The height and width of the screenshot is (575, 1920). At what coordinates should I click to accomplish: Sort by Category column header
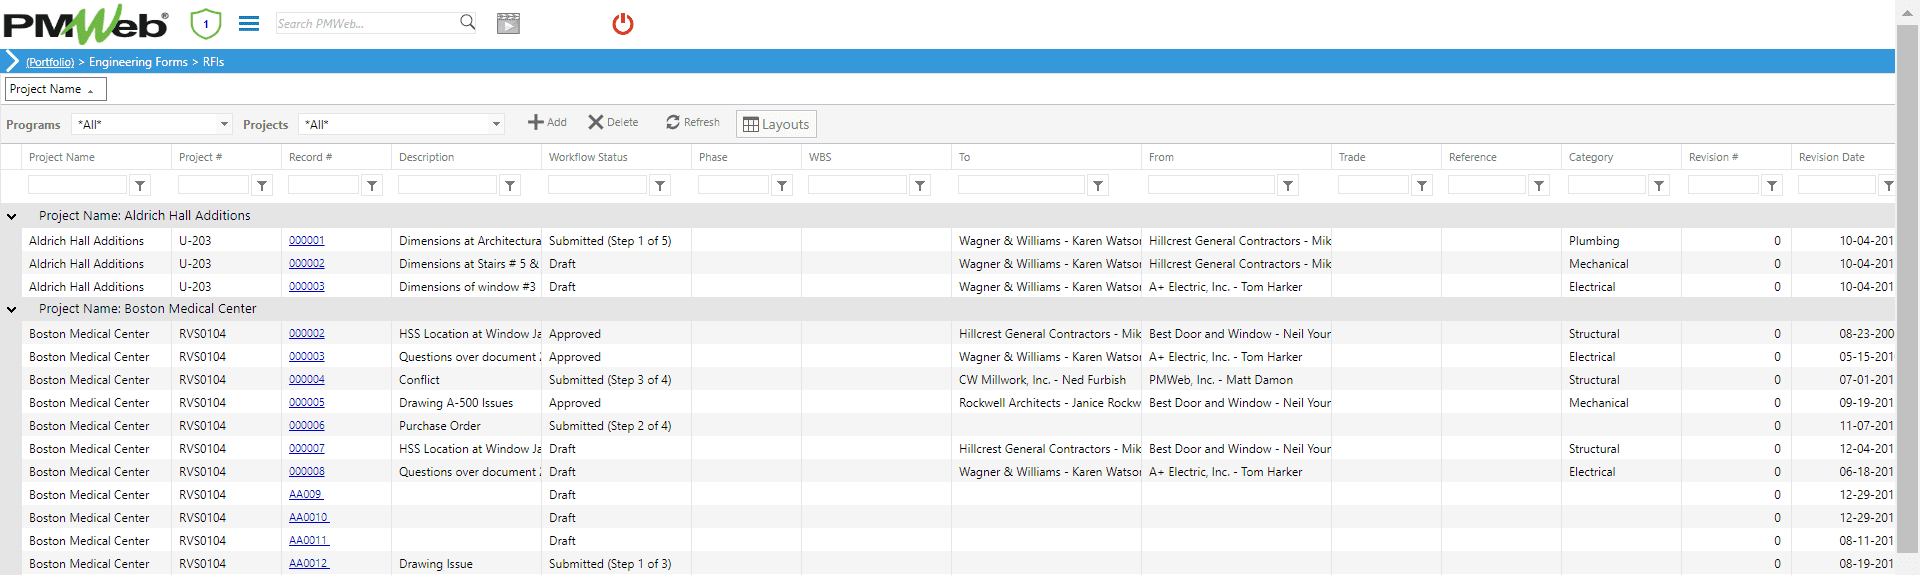[x=1591, y=157]
